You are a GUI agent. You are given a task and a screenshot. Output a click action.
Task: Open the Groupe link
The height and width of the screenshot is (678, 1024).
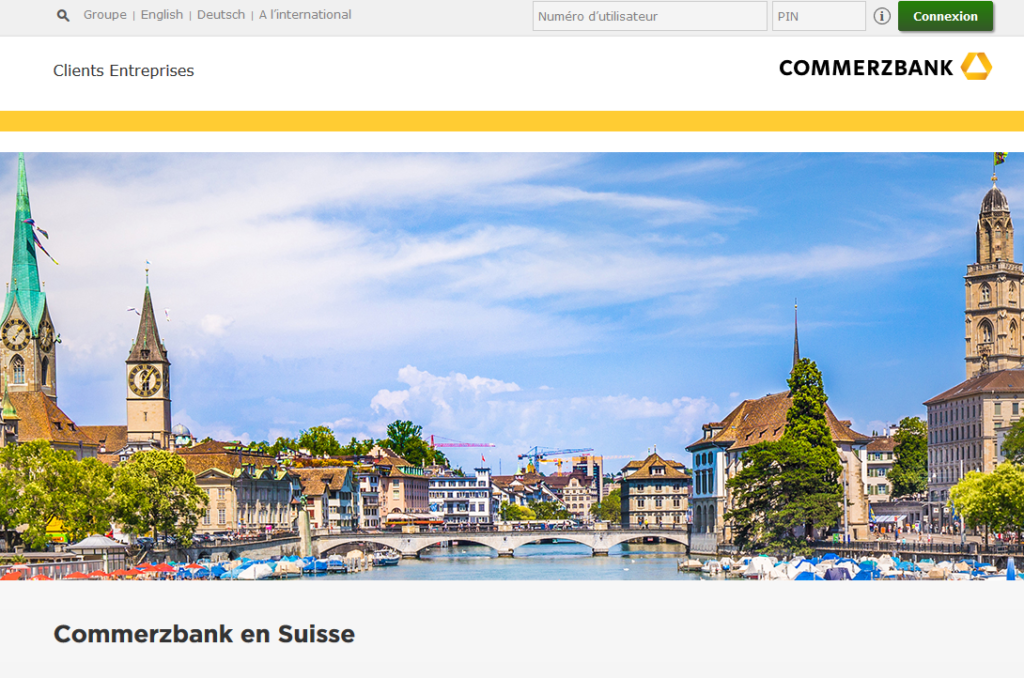(x=105, y=14)
